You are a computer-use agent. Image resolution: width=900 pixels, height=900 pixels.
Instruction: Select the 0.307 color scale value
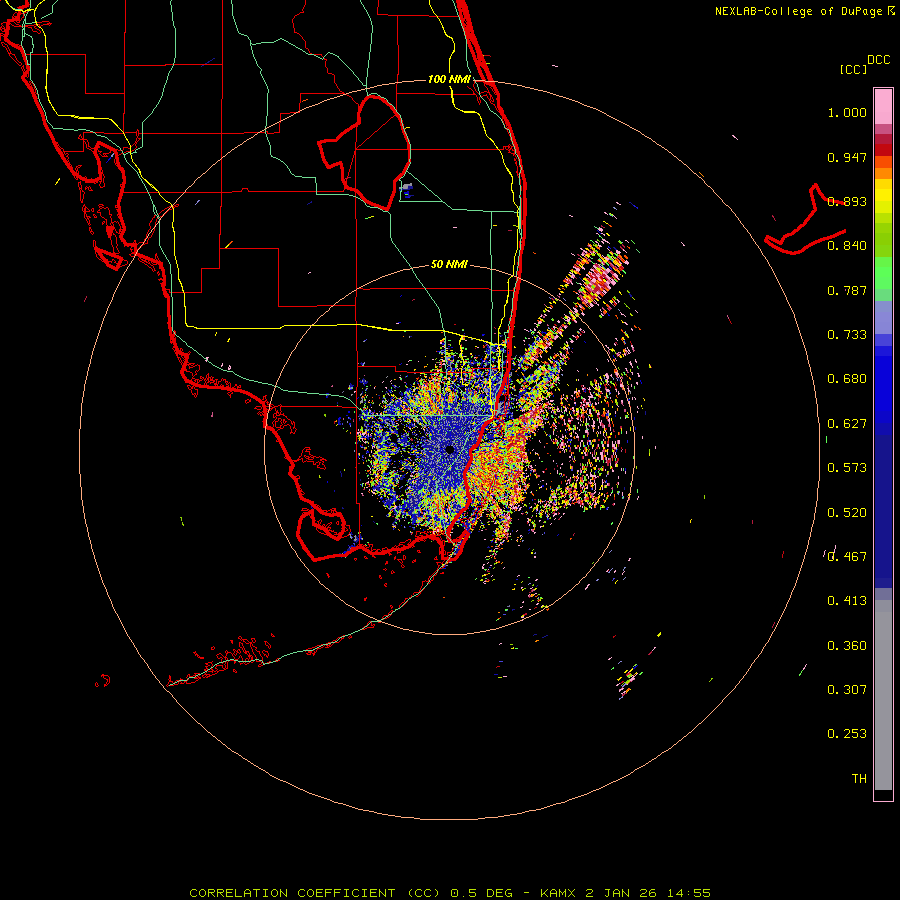pos(847,690)
